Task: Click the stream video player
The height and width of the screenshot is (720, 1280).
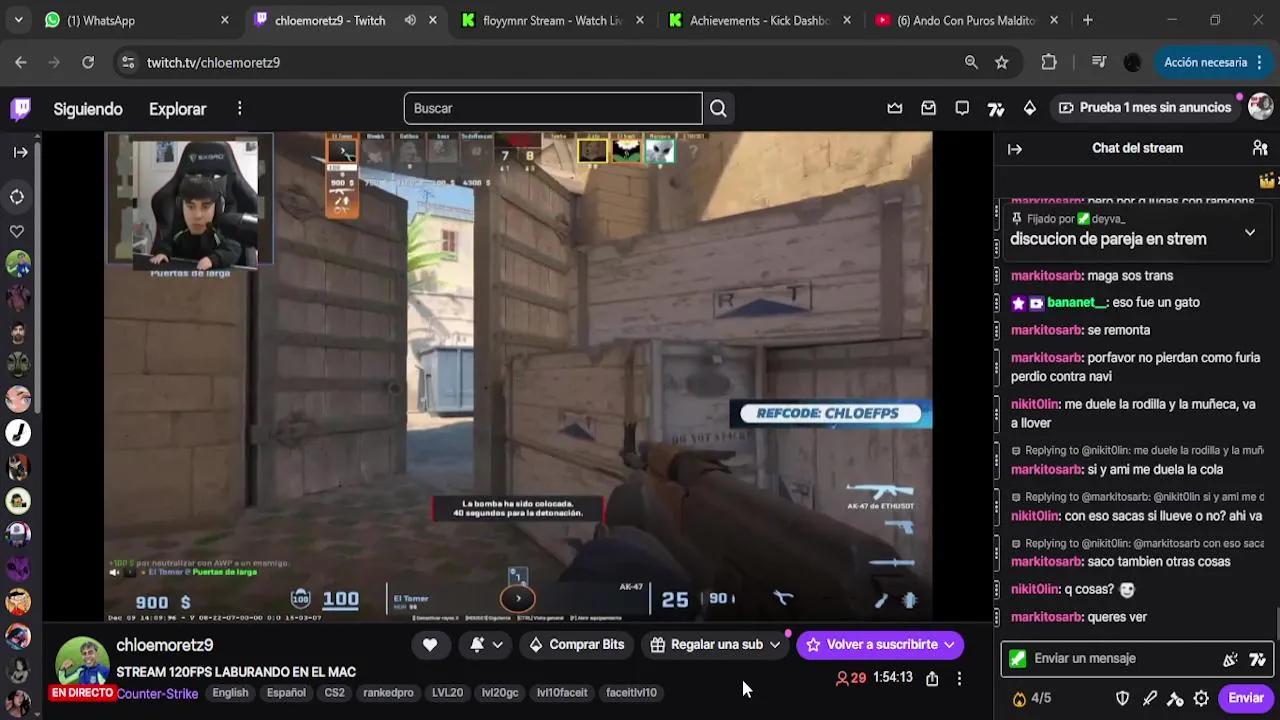Action: (x=519, y=376)
